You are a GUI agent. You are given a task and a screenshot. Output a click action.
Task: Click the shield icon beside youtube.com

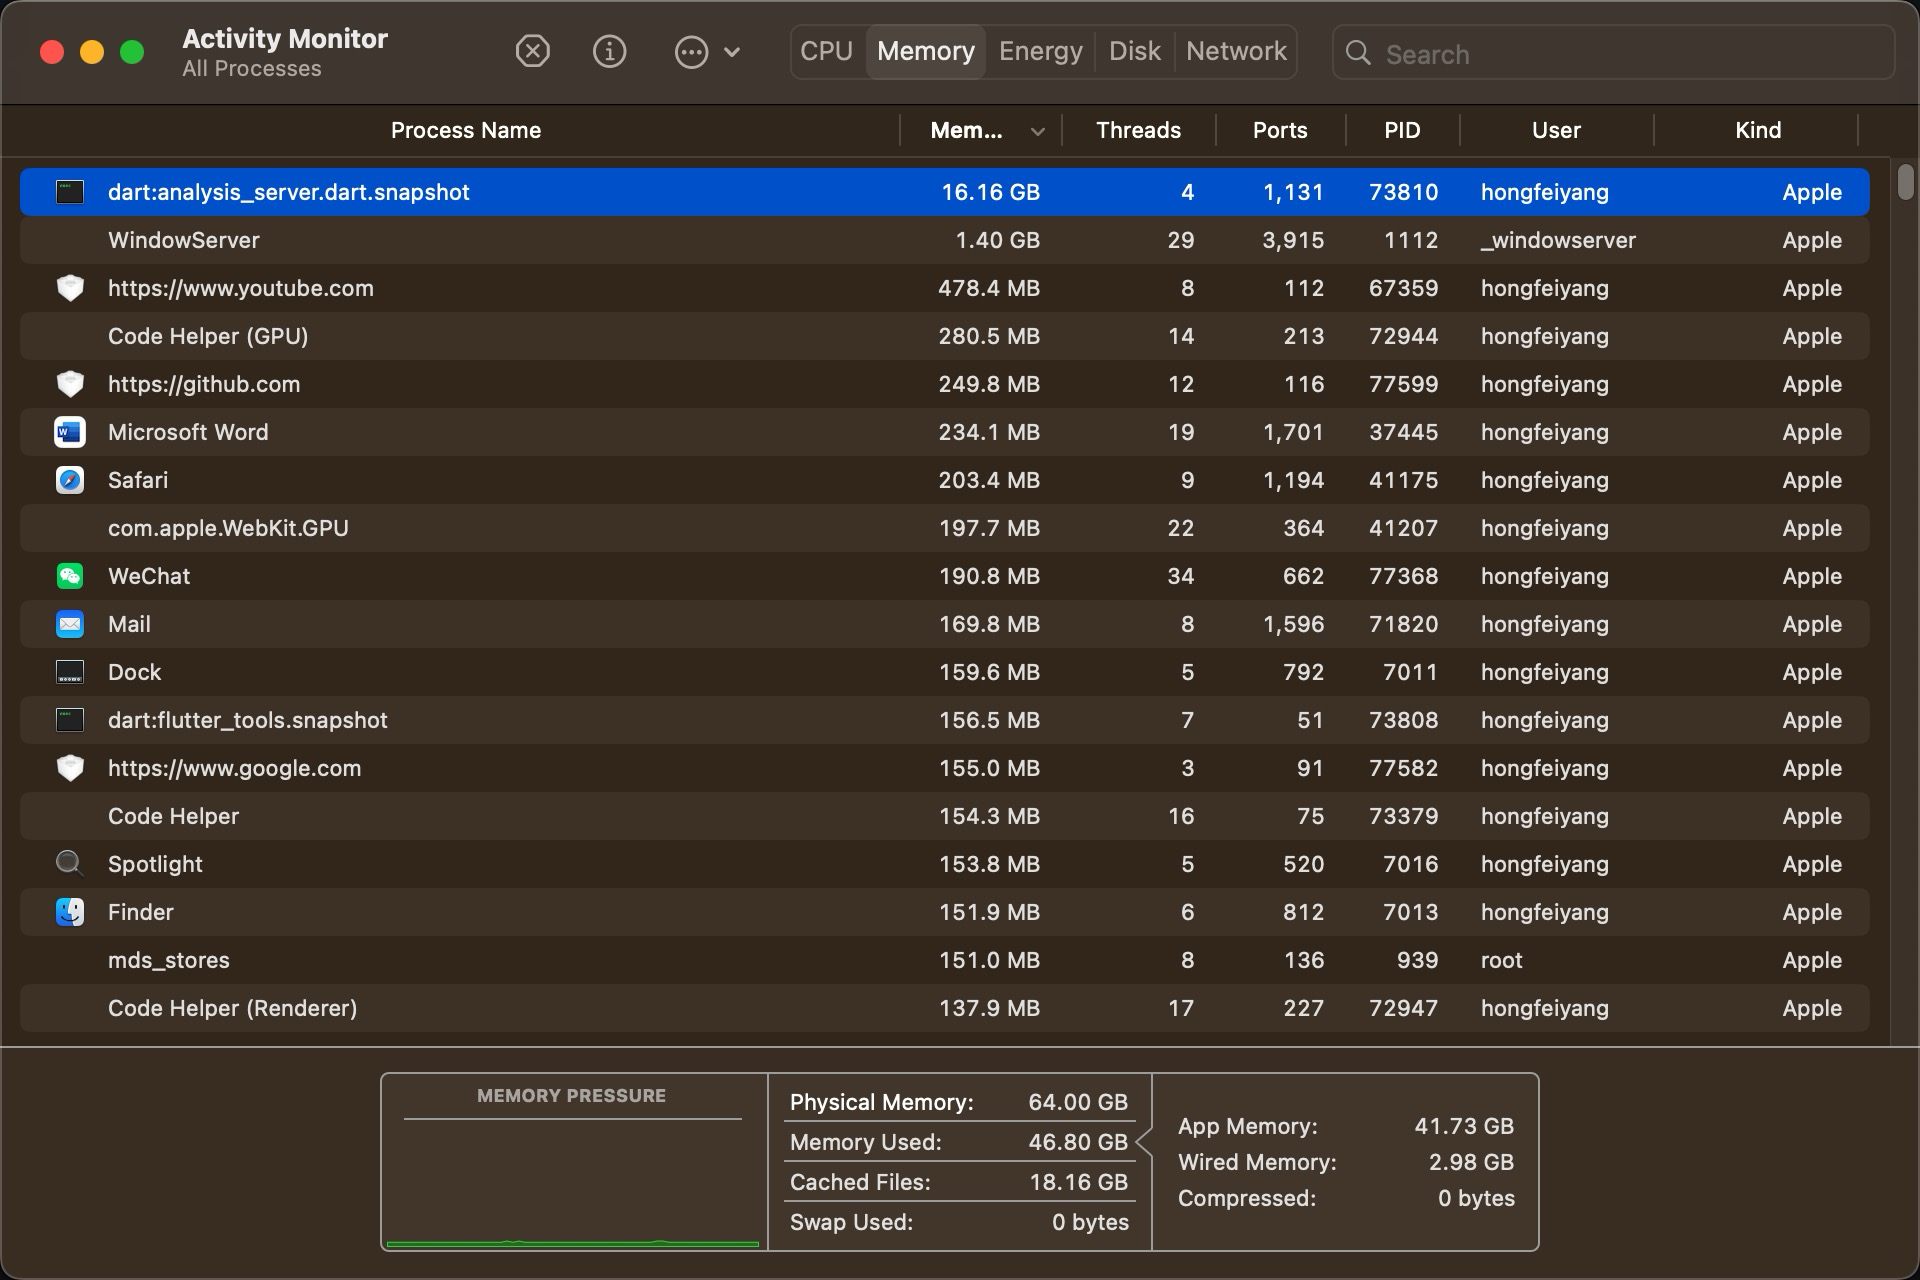tap(70, 288)
